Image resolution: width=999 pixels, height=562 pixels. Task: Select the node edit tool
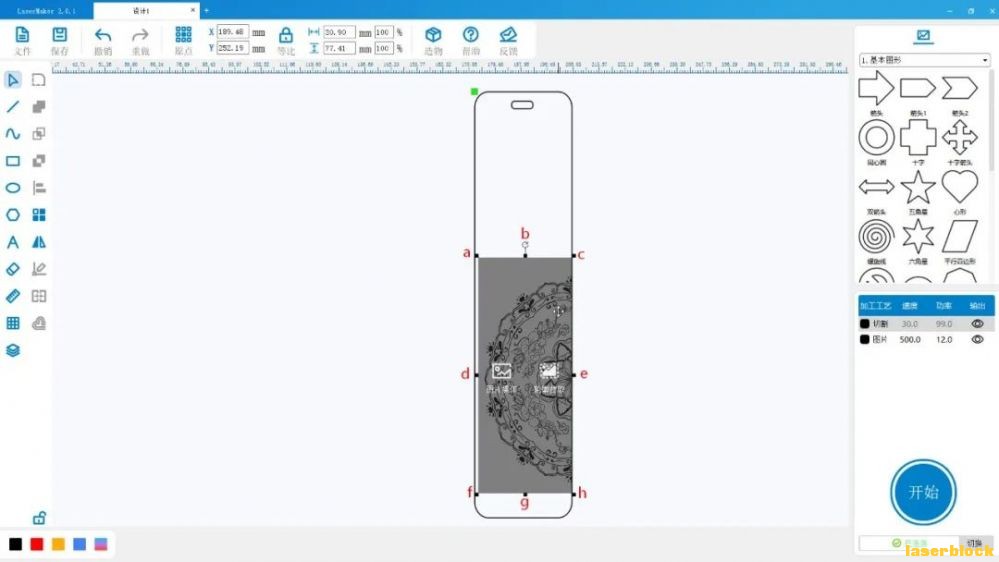pyautogui.click(x=39, y=80)
